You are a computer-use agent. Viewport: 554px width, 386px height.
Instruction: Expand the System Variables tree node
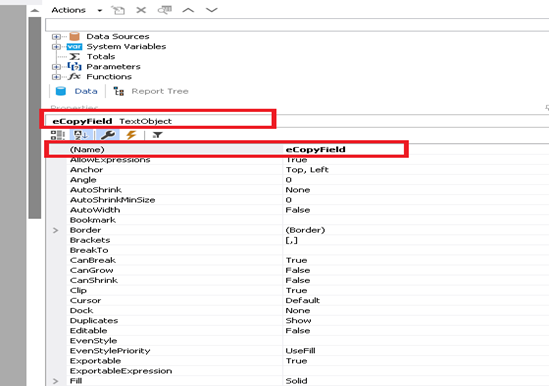[x=56, y=47]
